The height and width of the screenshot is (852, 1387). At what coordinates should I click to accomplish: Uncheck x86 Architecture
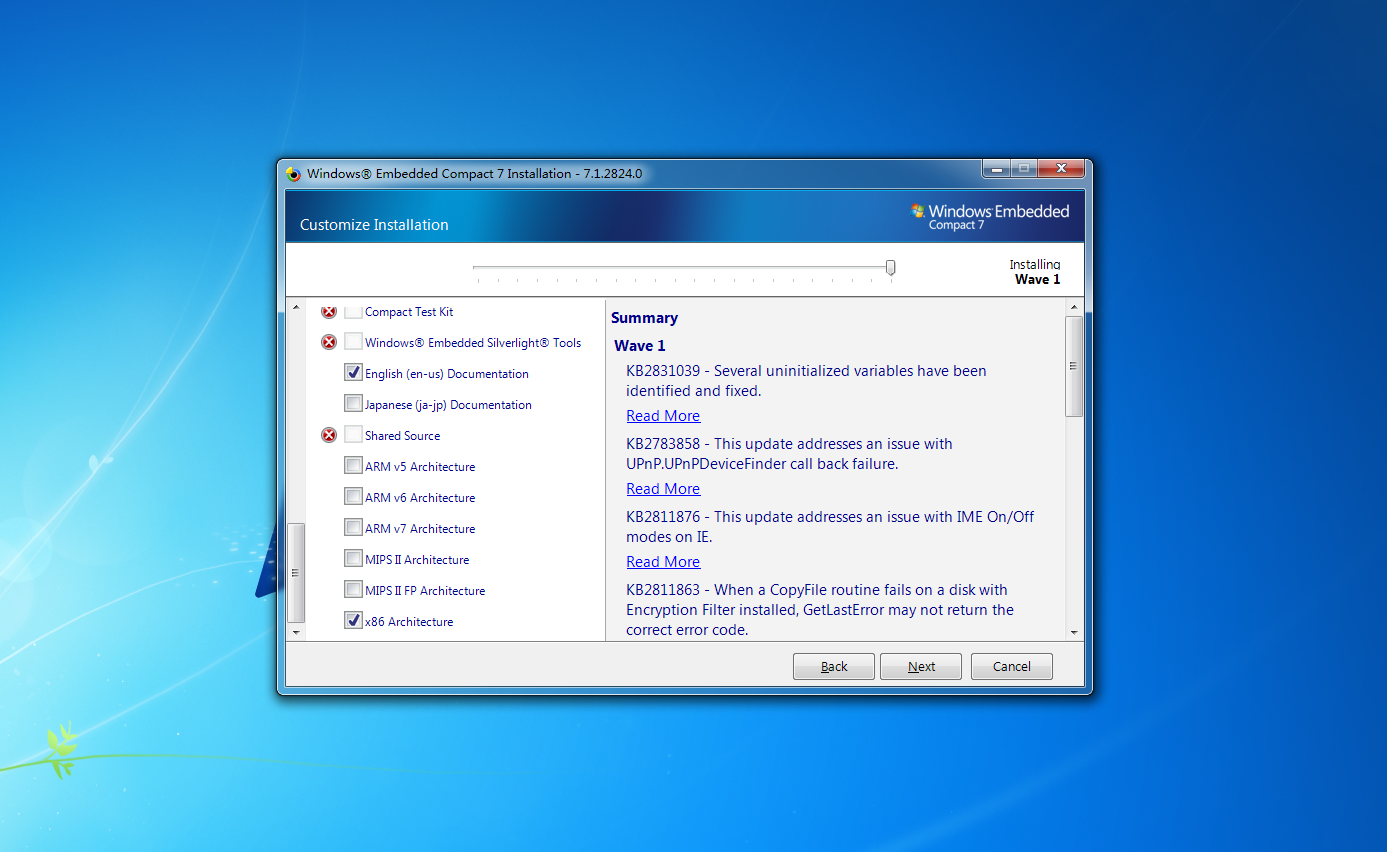pyautogui.click(x=353, y=621)
